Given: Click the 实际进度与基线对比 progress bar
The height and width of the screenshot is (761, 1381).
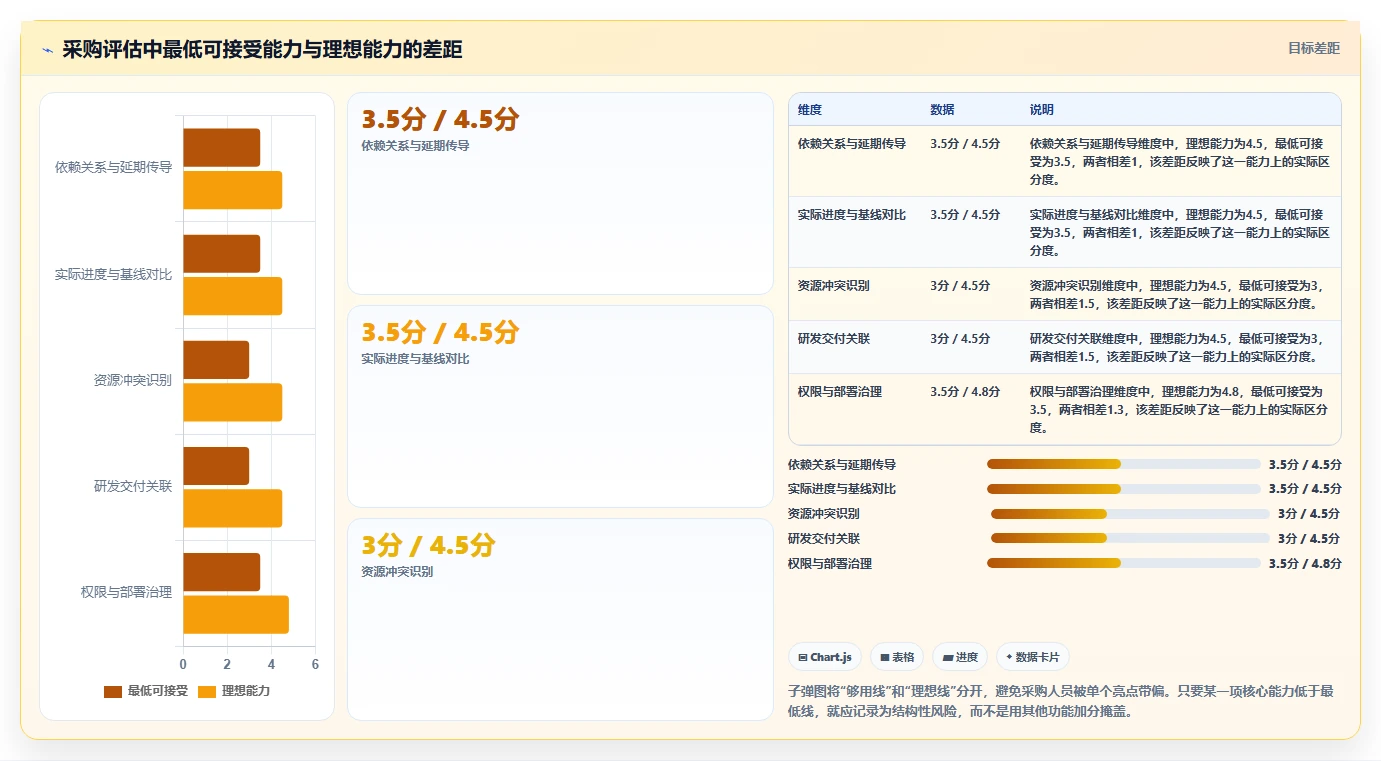Looking at the screenshot, I should (1123, 489).
